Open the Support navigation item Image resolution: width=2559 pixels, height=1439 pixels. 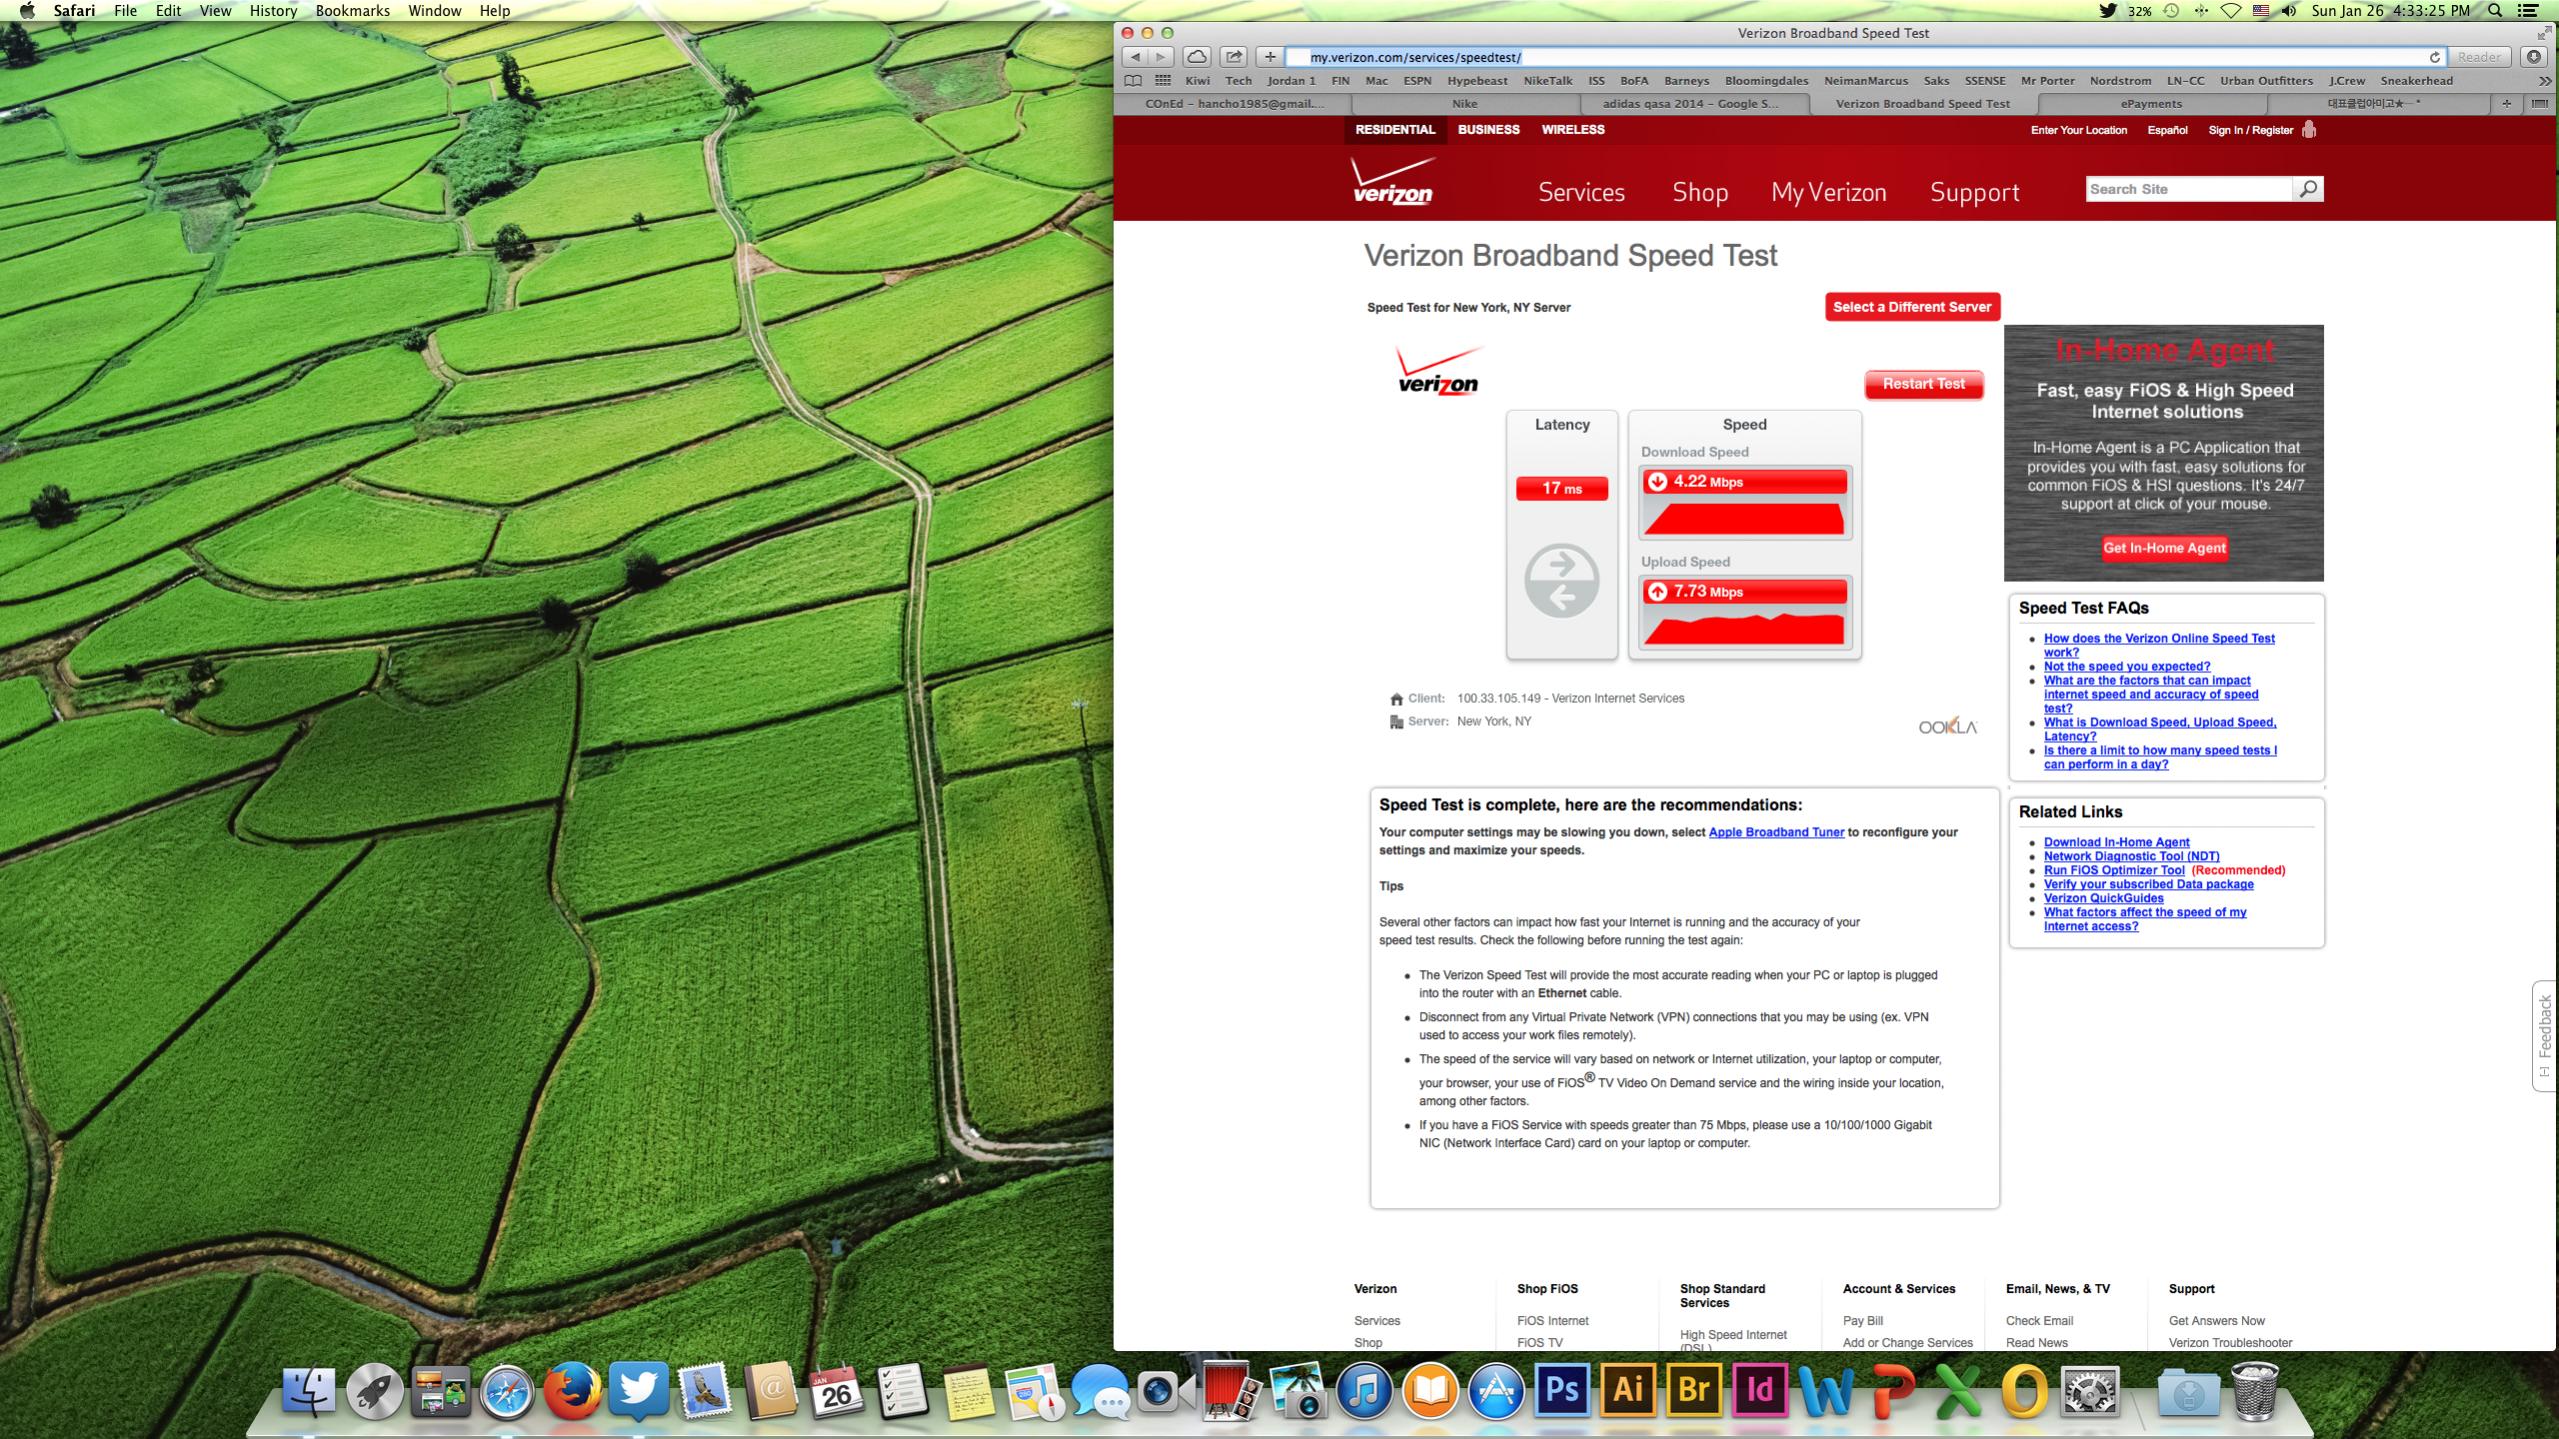pos(1974,192)
